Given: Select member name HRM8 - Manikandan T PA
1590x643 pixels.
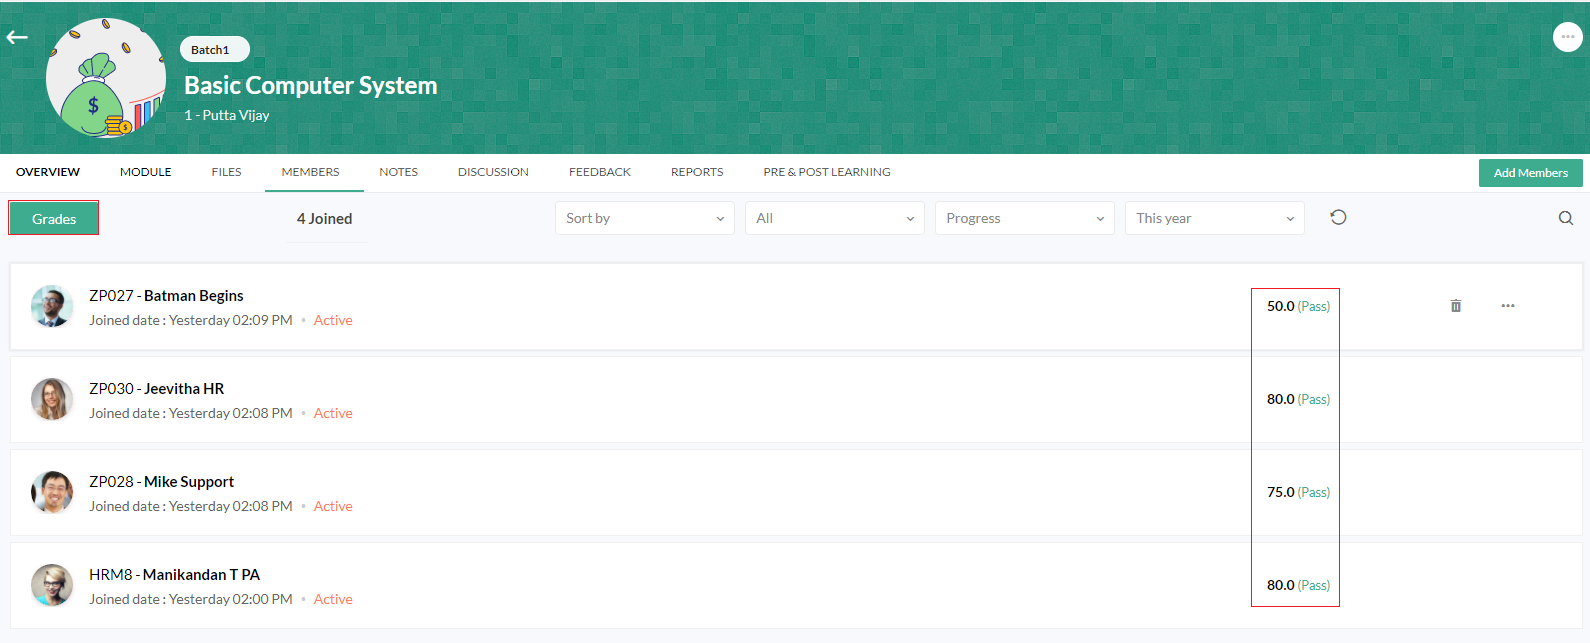Looking at the screenshot, I should 175,575.
